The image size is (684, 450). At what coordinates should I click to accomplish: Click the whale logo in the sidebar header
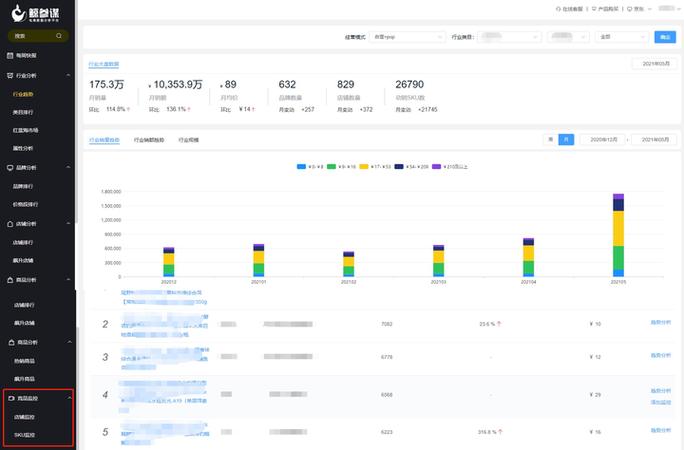pos(19,13)
